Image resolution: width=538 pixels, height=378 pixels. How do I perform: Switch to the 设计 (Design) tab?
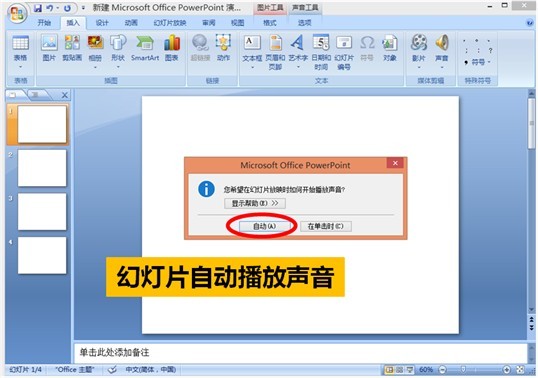pyautogui.click(x=102, y=23)
